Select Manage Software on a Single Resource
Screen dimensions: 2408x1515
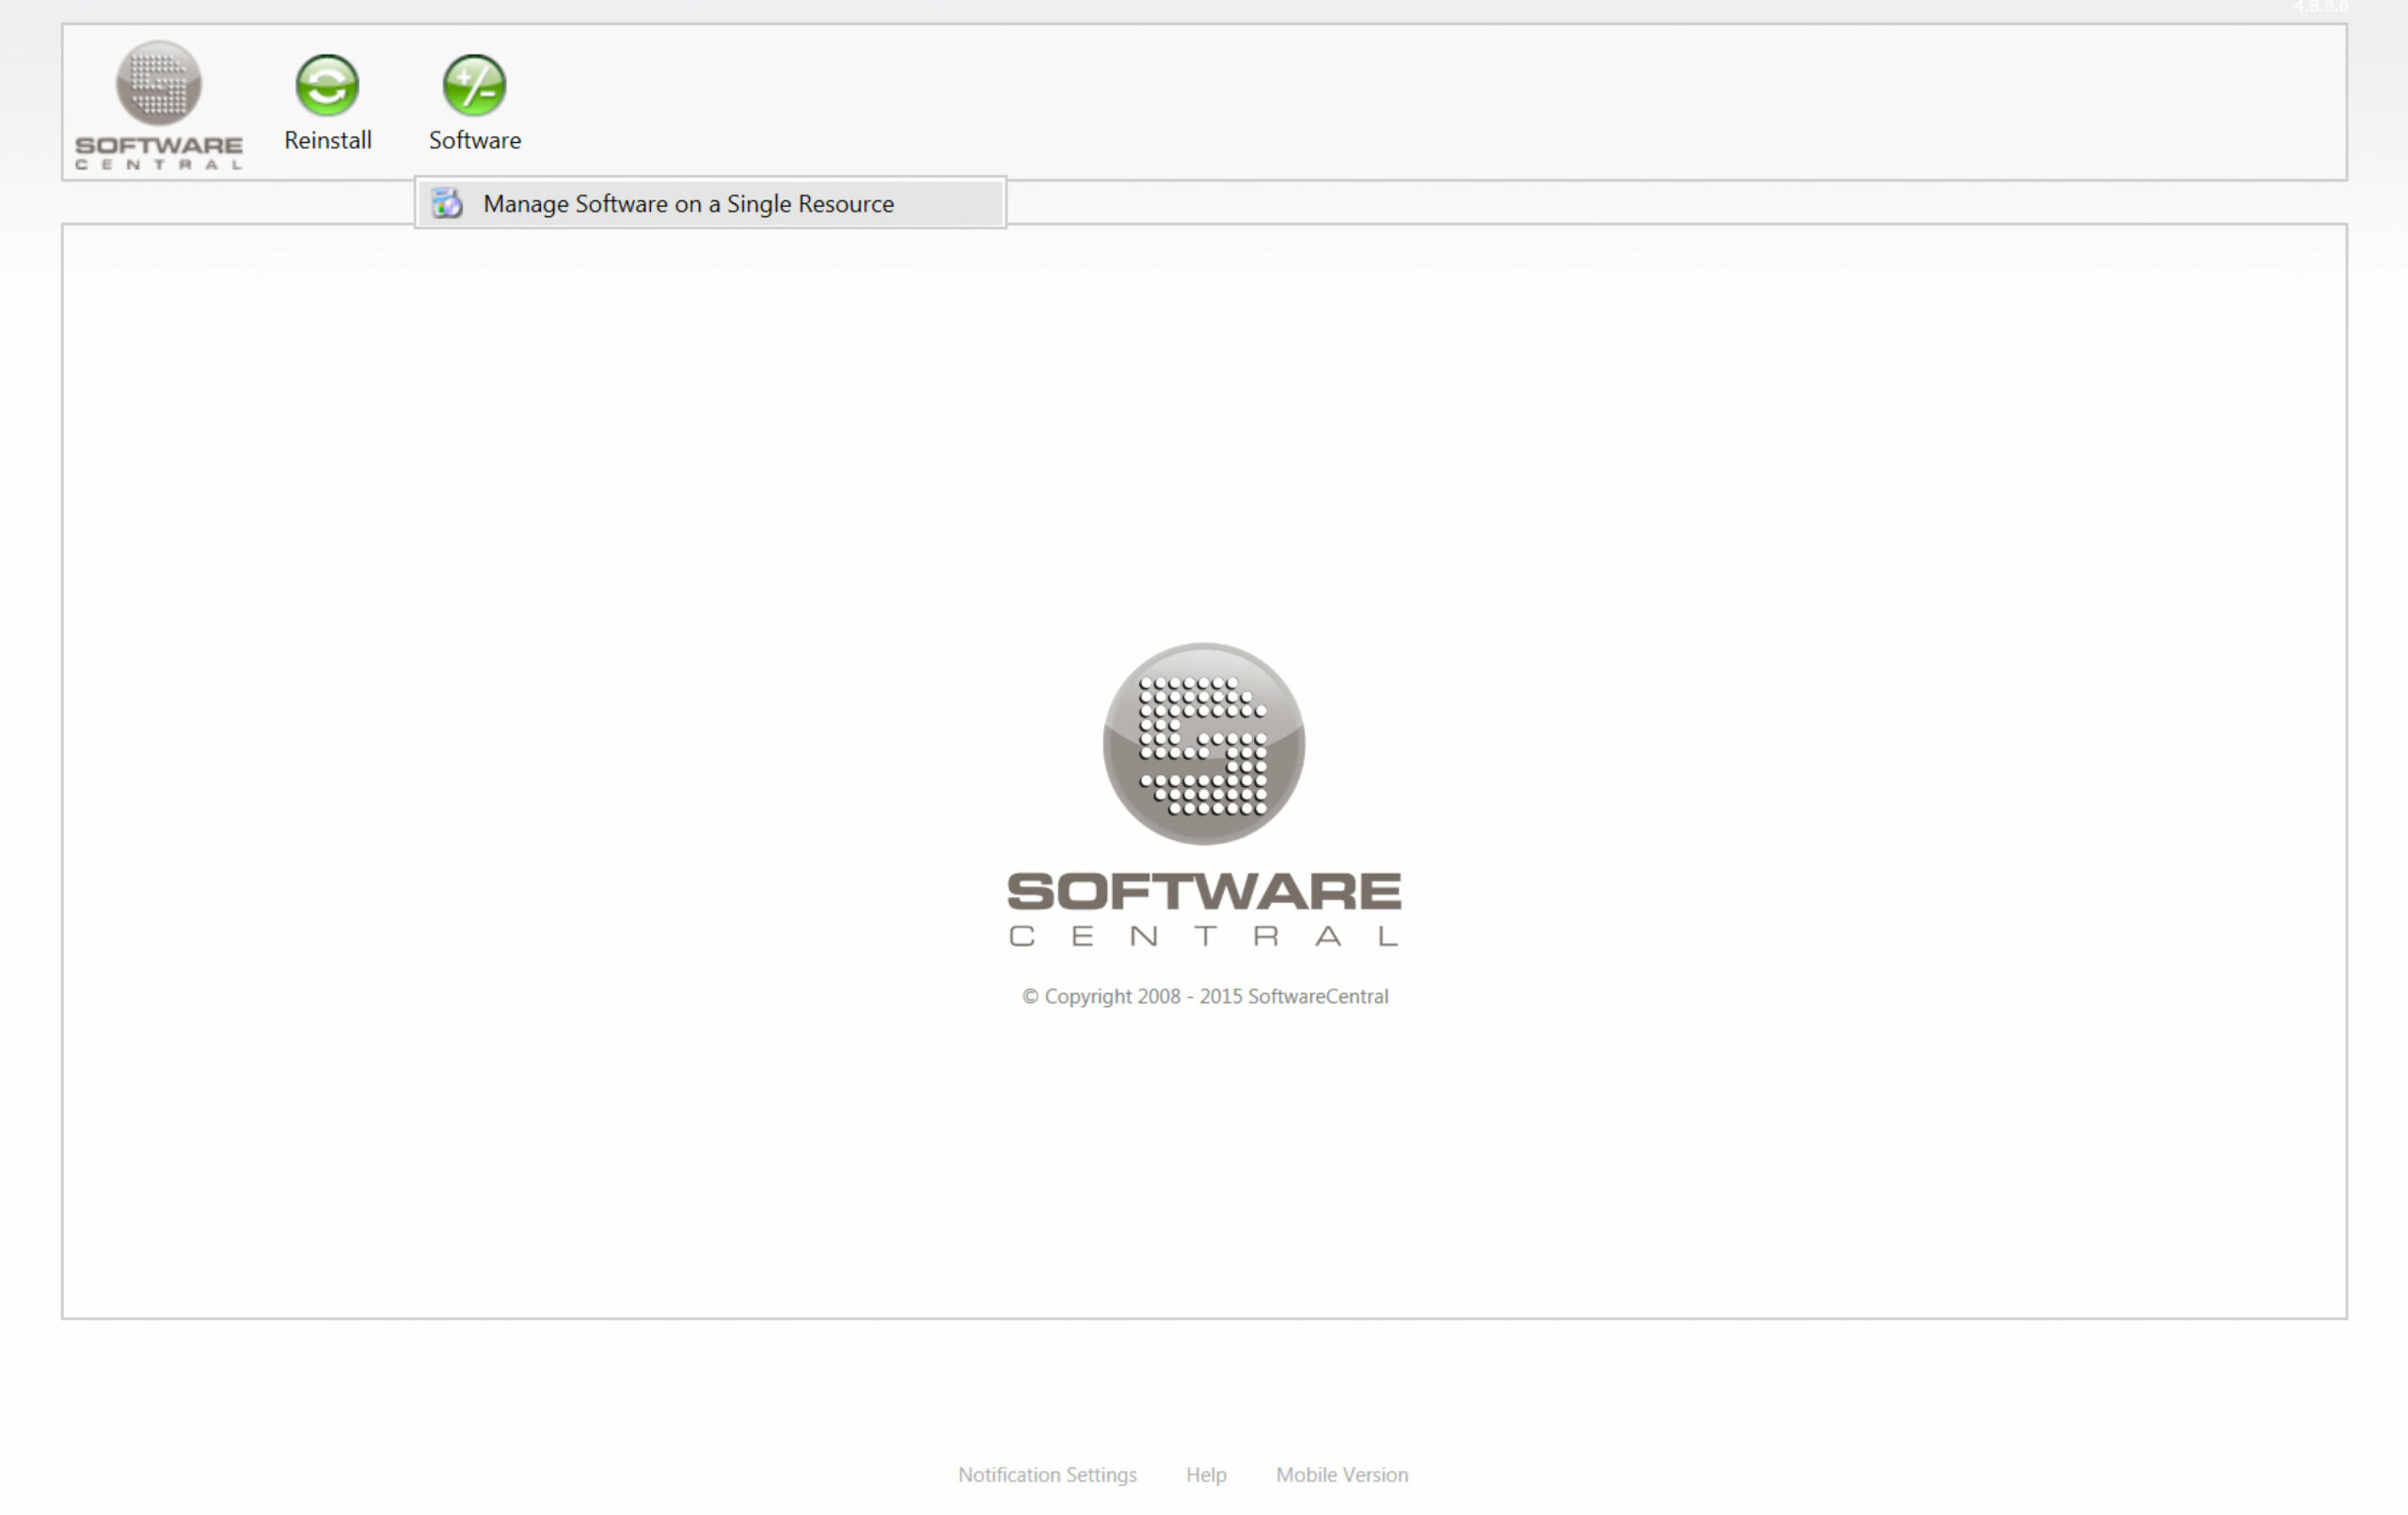pos(710,204)
